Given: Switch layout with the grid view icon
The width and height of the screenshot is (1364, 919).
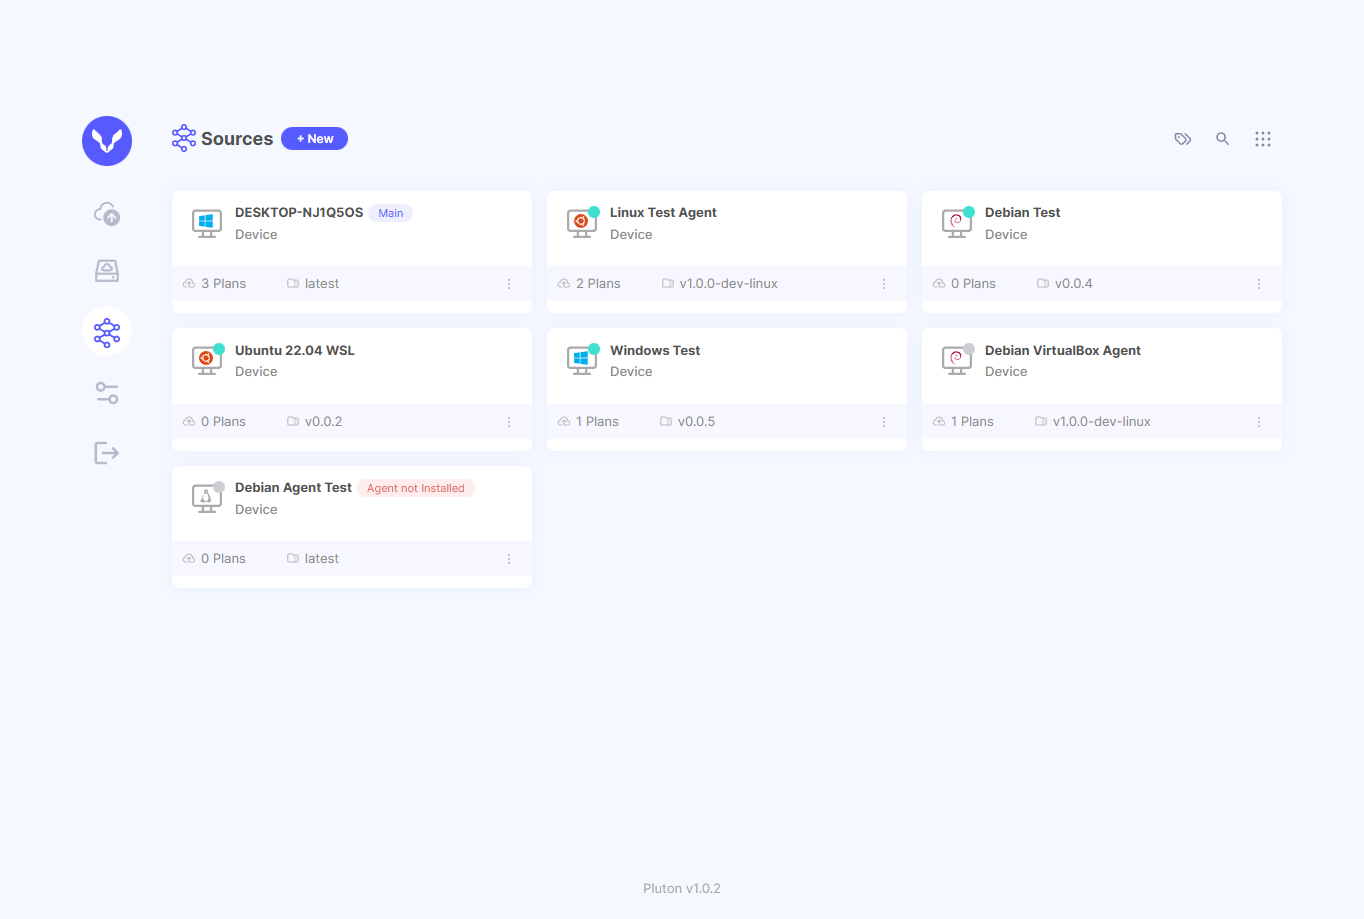Looking at the screenshot, I should point(1263,139).
